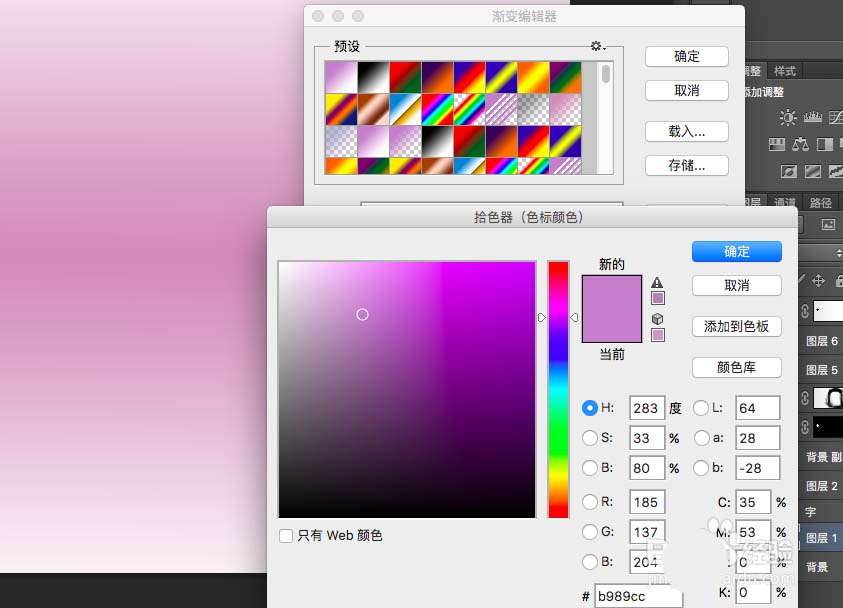Screen dimensions: 843x608
Task: Select the chrome gradient preset
Action: pyautogui.click(x=405, y=110)
